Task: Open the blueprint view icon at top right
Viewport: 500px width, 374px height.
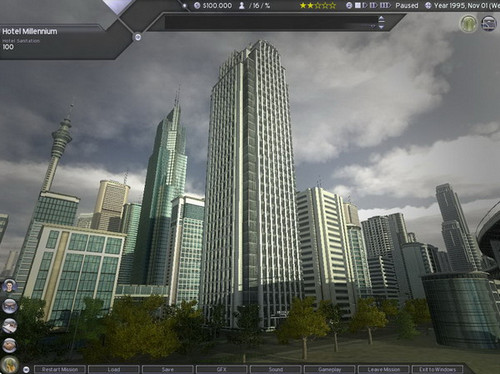Action: coord(488,24)
